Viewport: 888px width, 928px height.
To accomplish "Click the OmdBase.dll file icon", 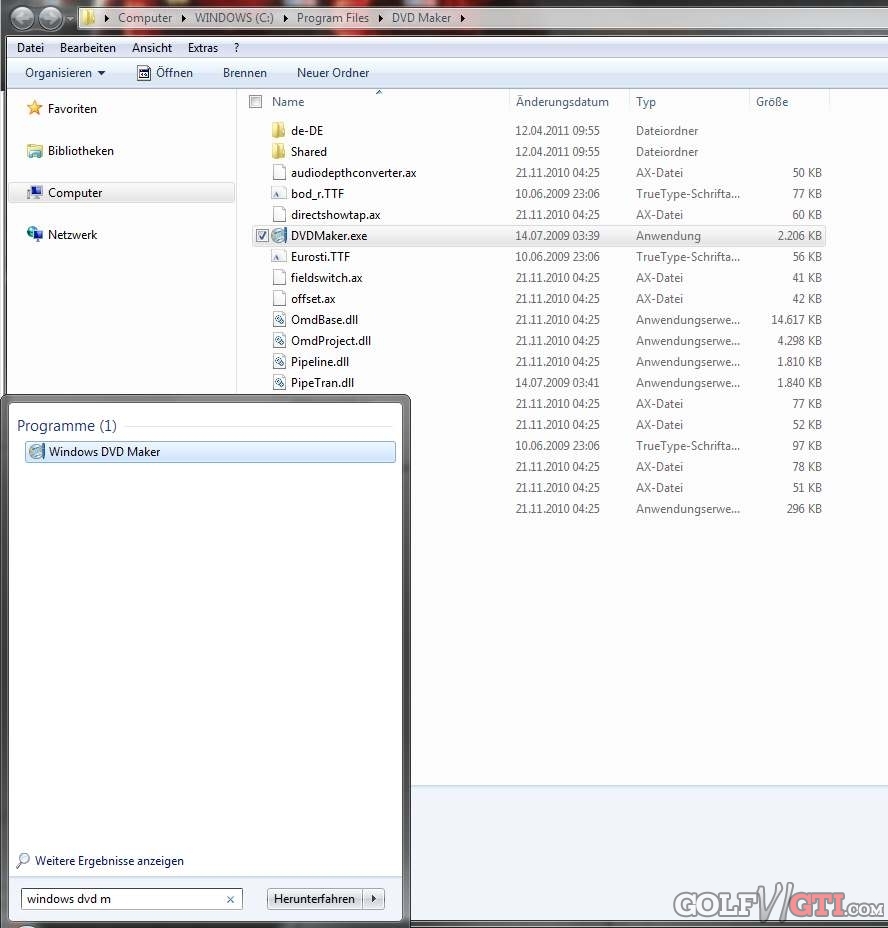I will (279, 320).
